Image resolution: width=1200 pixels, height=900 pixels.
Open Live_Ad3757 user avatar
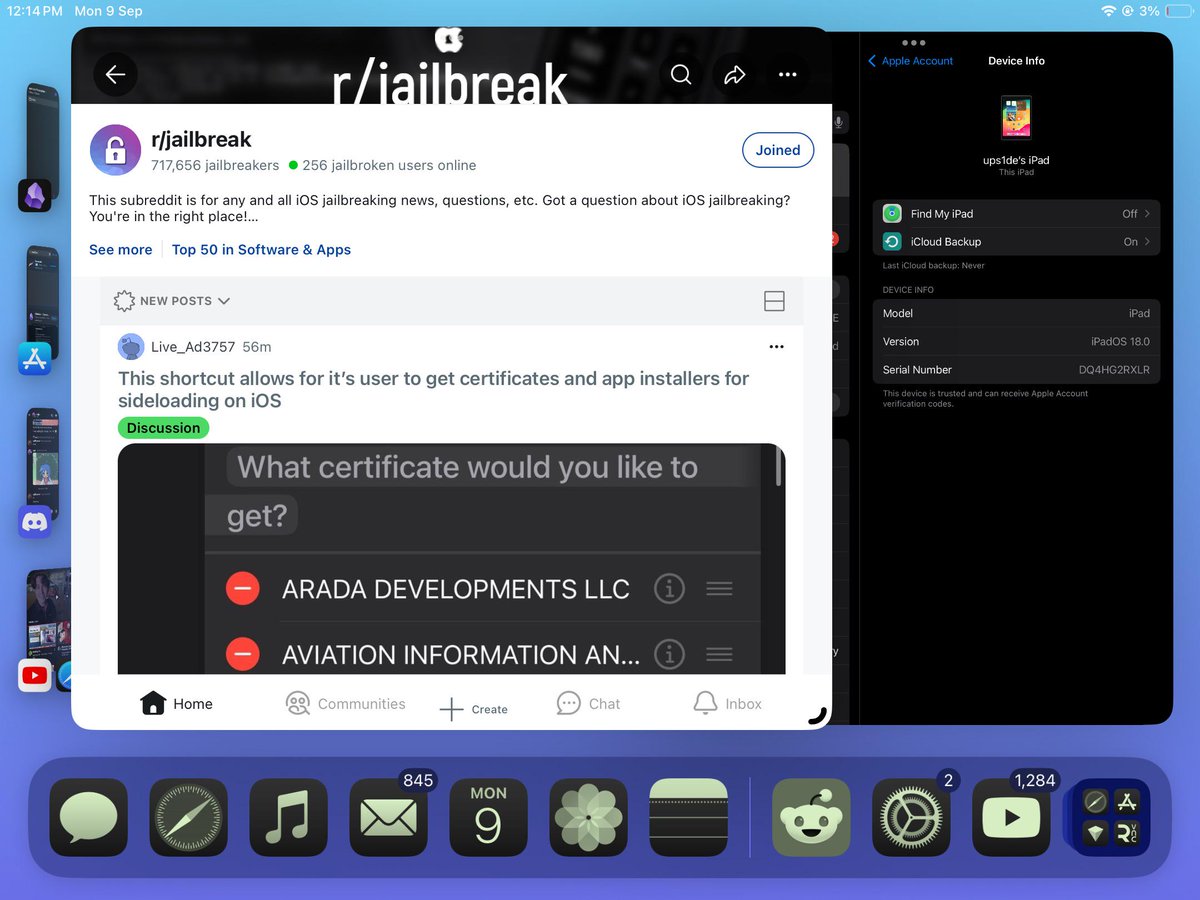131,347
